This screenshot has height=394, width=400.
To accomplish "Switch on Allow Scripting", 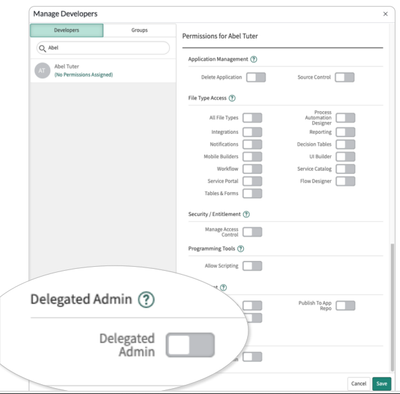I will point(252,266).
